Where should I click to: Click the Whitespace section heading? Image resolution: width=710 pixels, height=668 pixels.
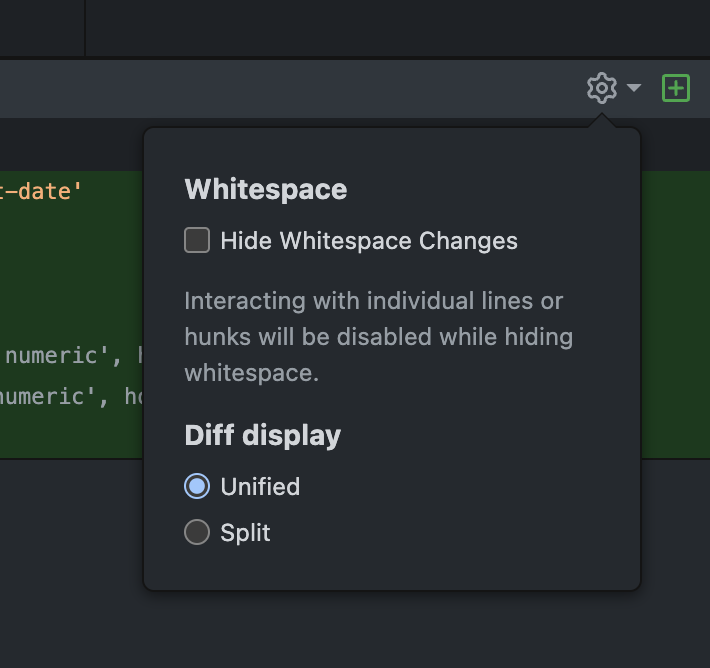click(x=266, y=189)
